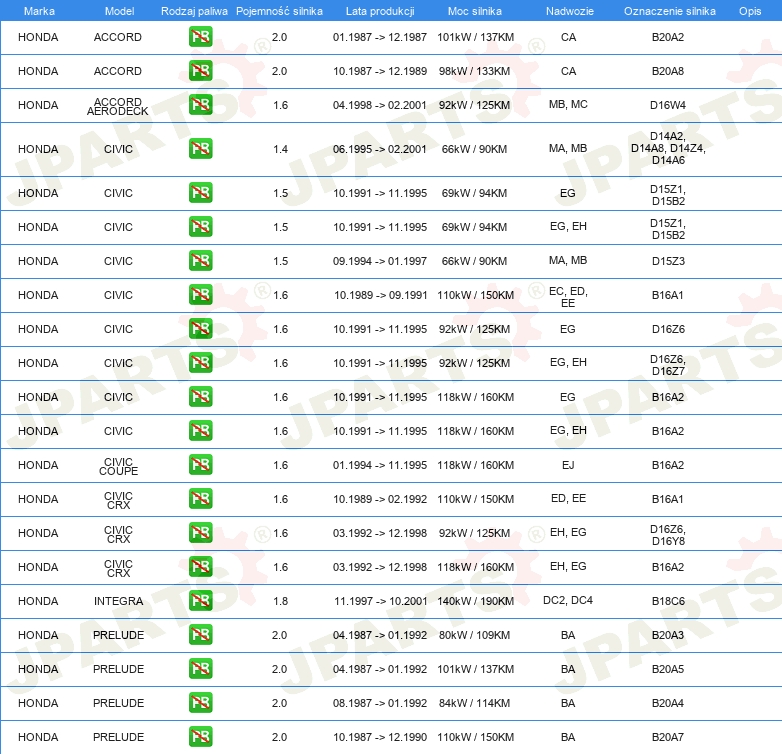Click body code EC, ED, EE
Viewport: 782px width, 754px height.
click(x=568, y=297)
